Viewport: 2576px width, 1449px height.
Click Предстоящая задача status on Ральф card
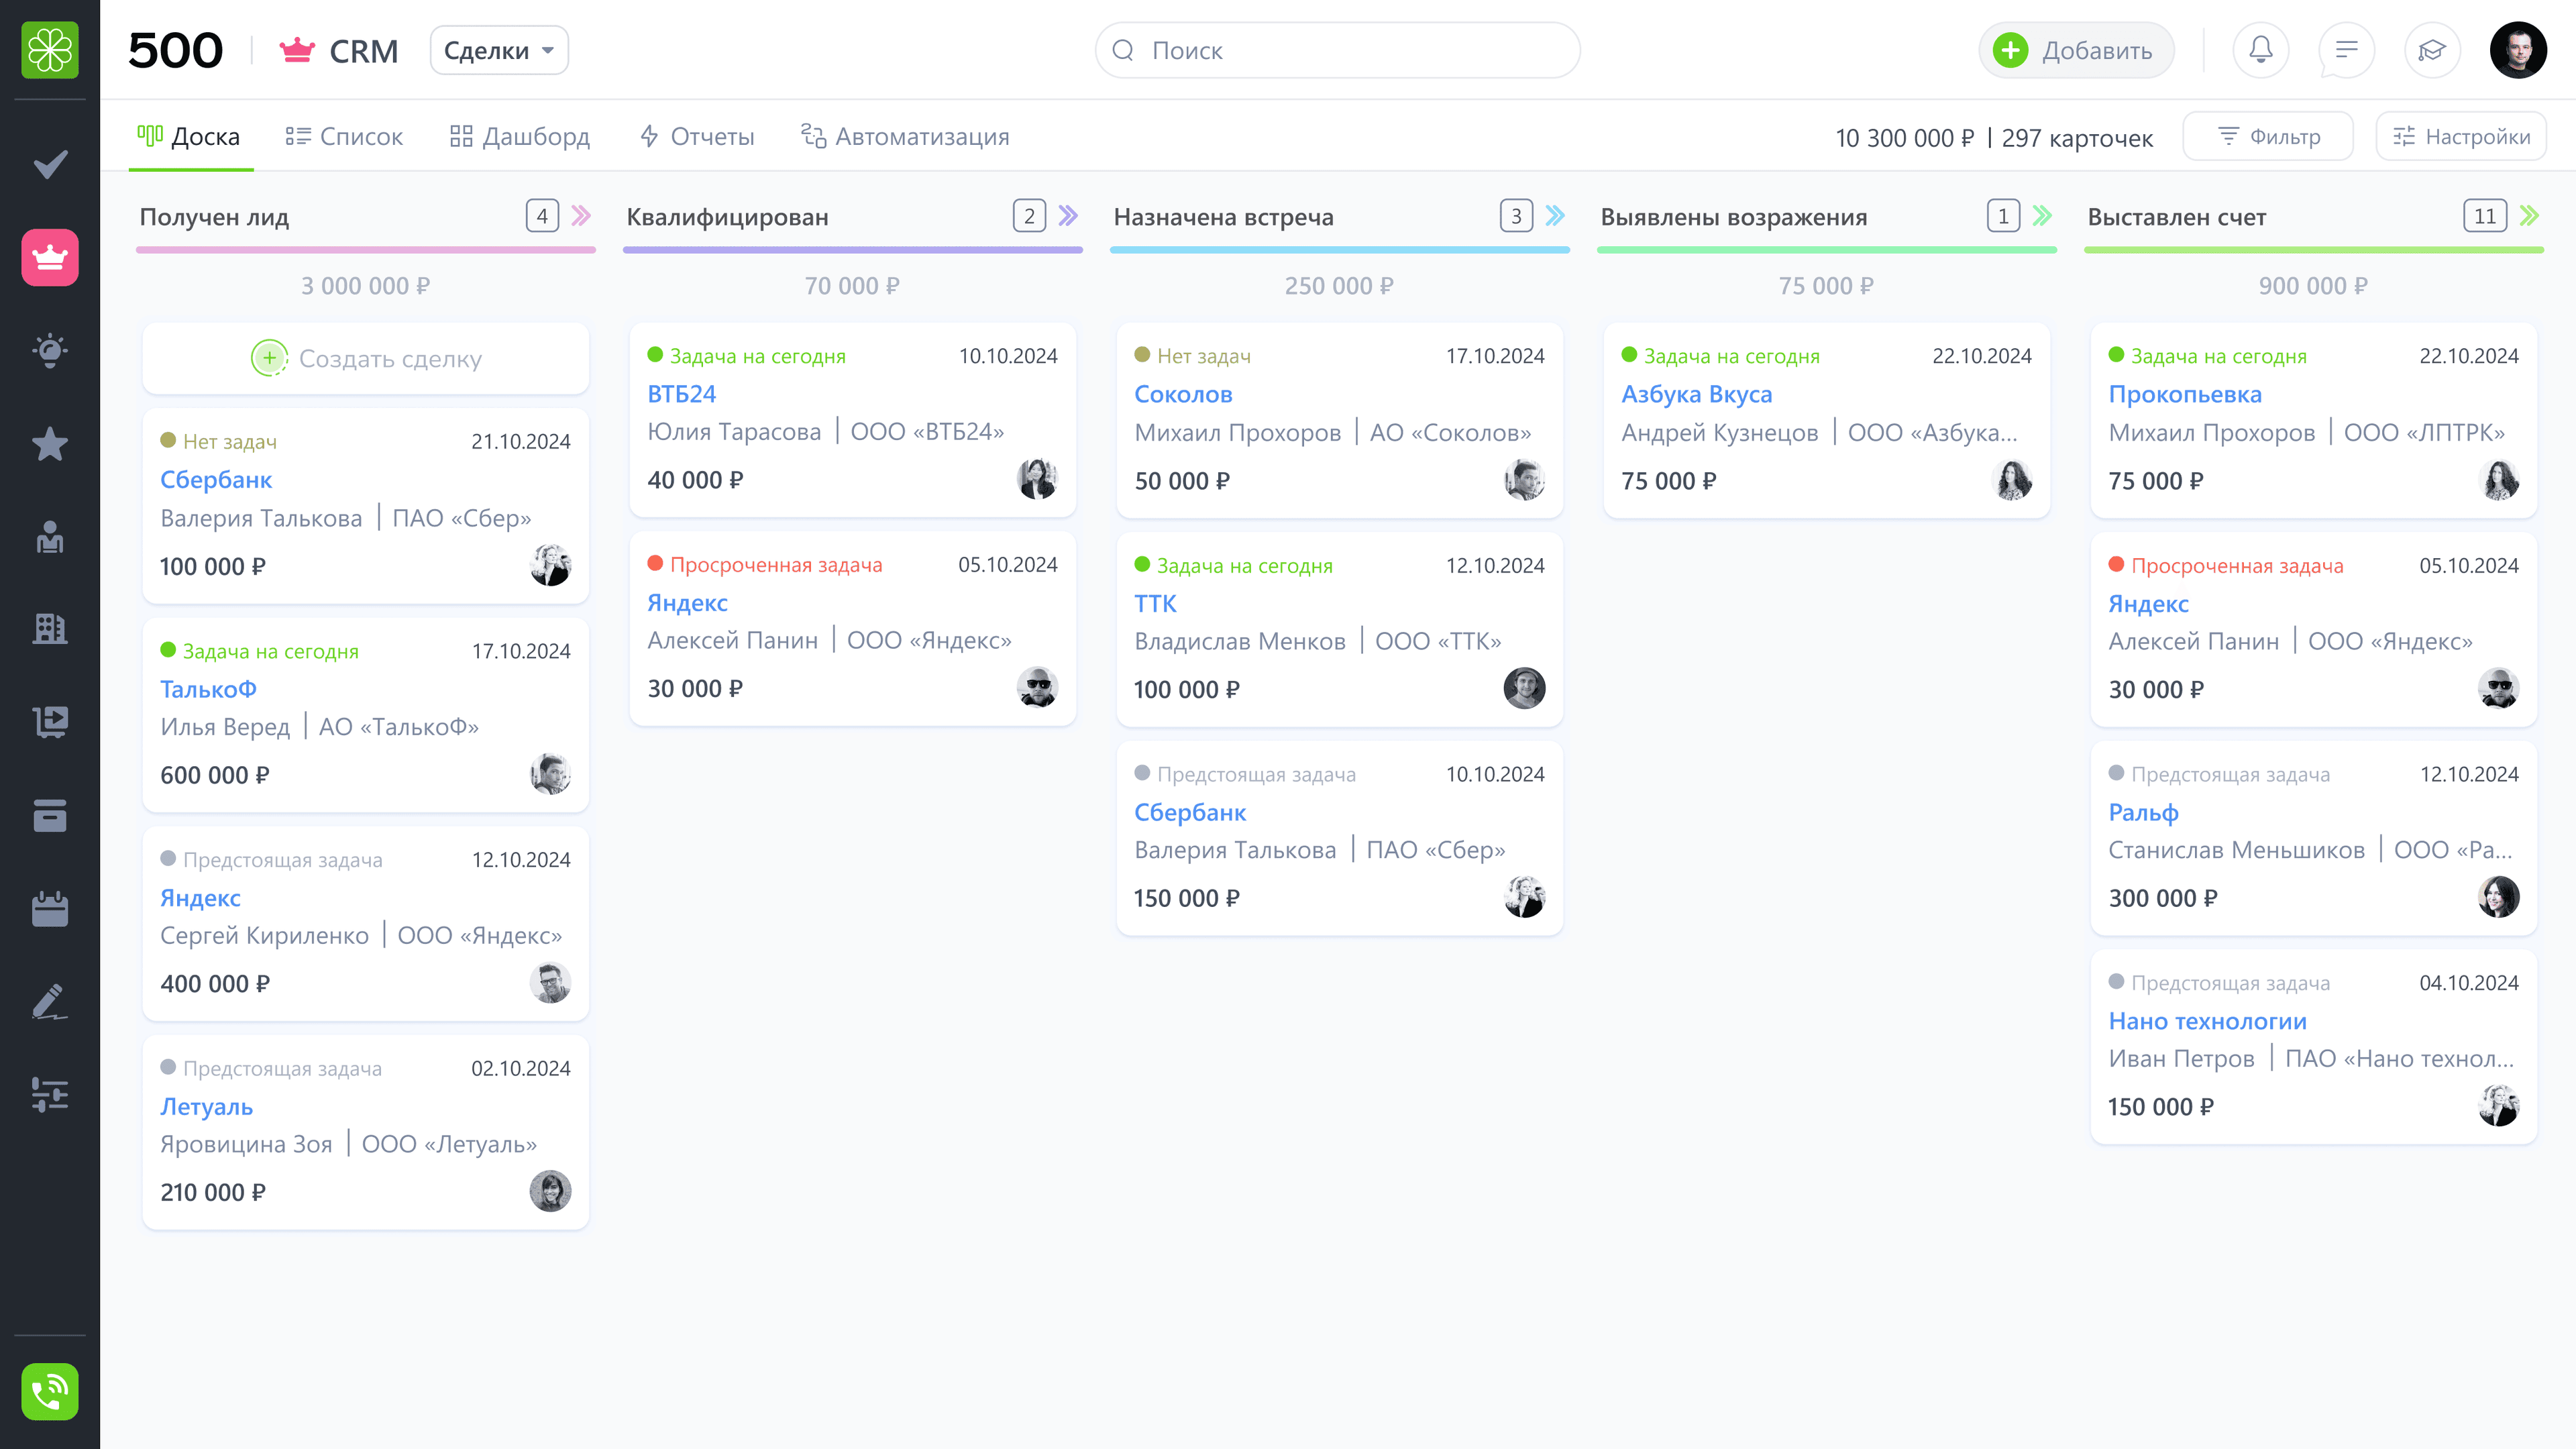(2219, 774)
